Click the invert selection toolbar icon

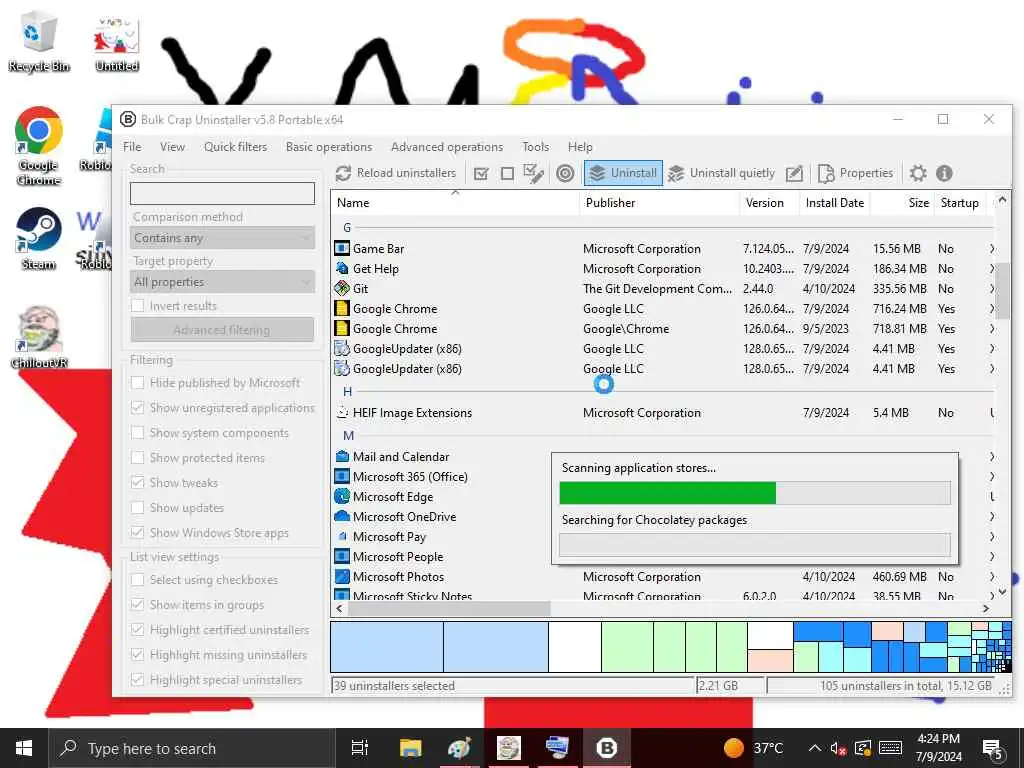[x=534, y=173]
